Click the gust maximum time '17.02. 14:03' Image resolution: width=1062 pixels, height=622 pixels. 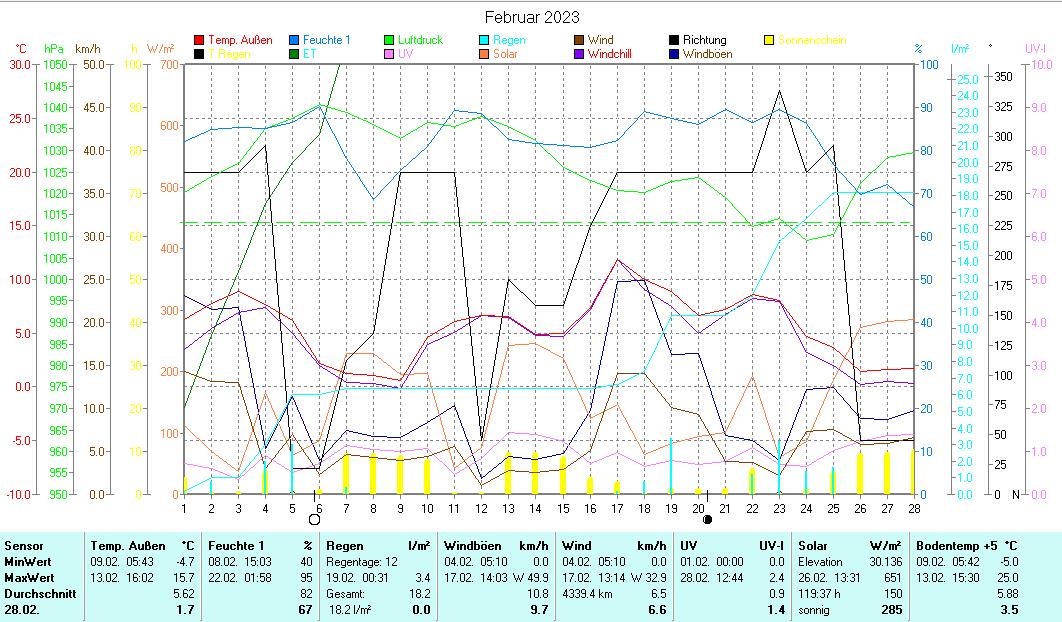[475, 578]
